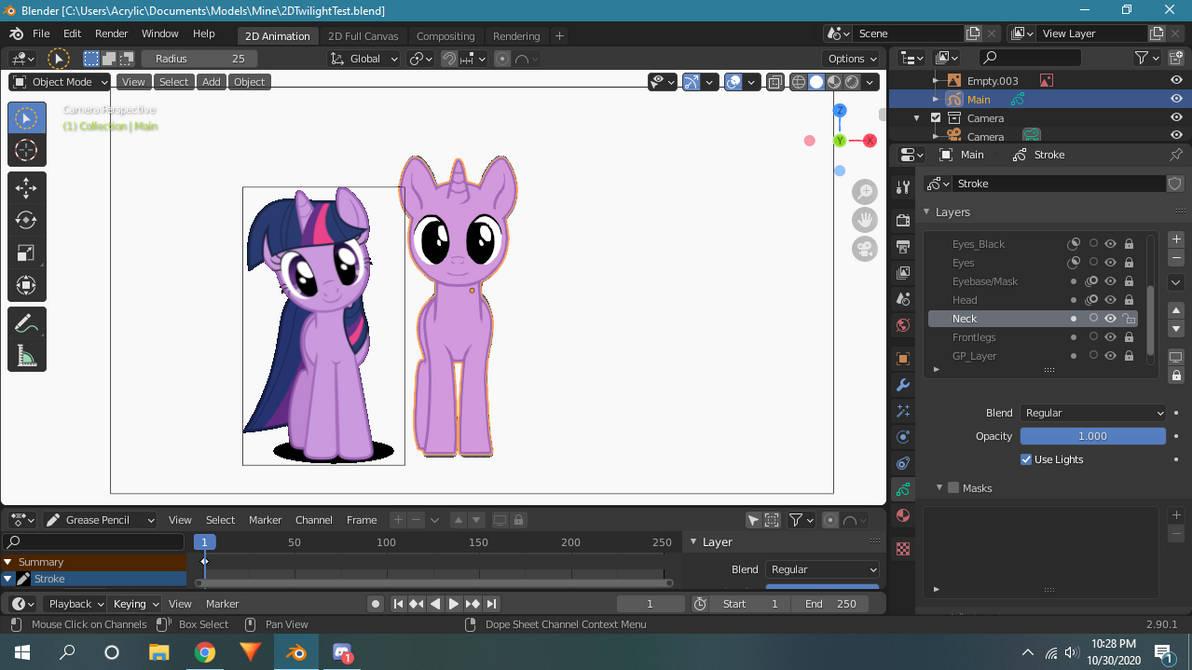Click the Options button in the header
The width and height of the screenshot is (1192, 670).
tap(849, 58)
